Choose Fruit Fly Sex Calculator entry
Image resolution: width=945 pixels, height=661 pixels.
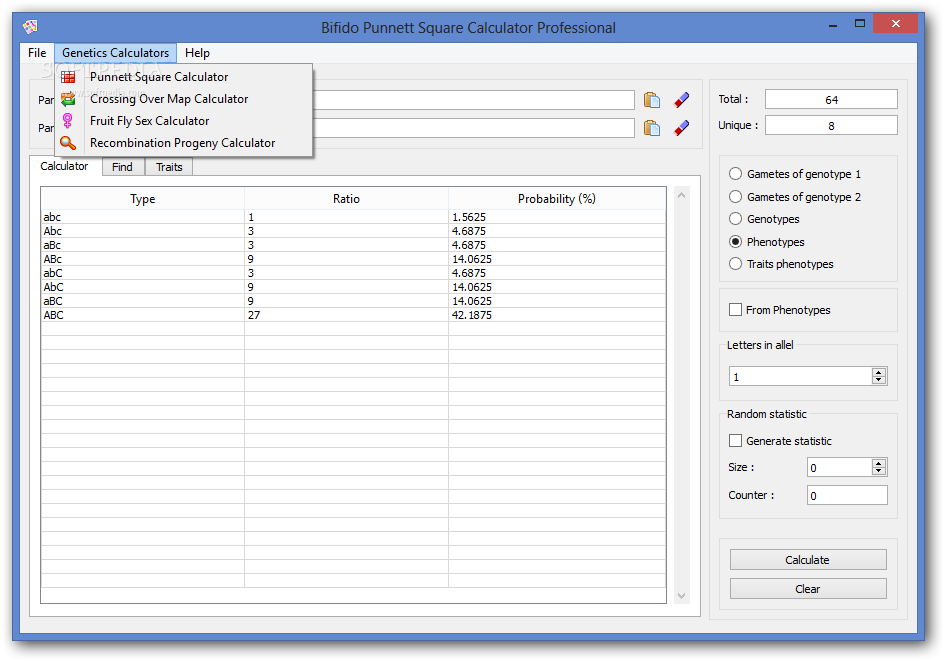(x=184, y=121)
